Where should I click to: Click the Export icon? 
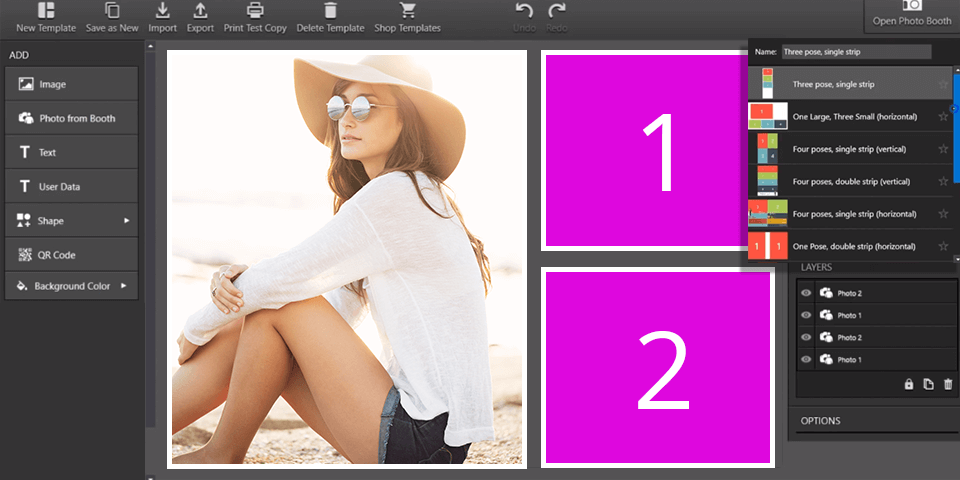point(200,10)
